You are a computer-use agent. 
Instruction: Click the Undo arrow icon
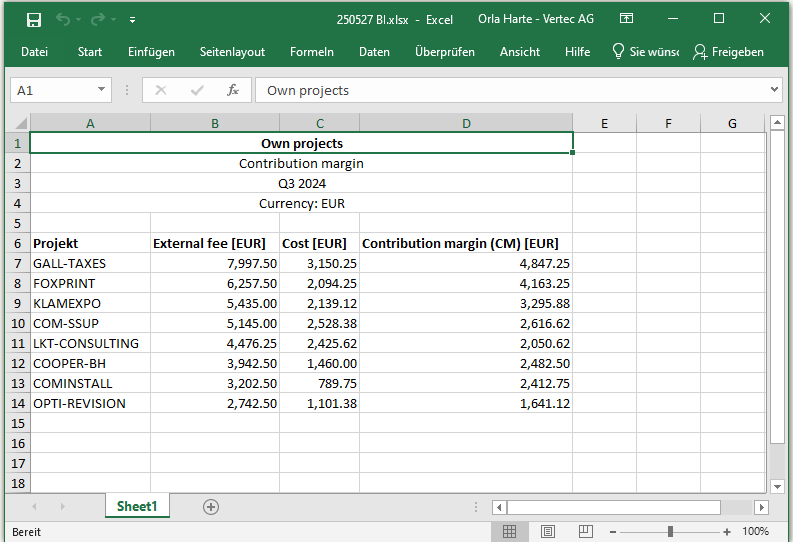click(64, 19)
